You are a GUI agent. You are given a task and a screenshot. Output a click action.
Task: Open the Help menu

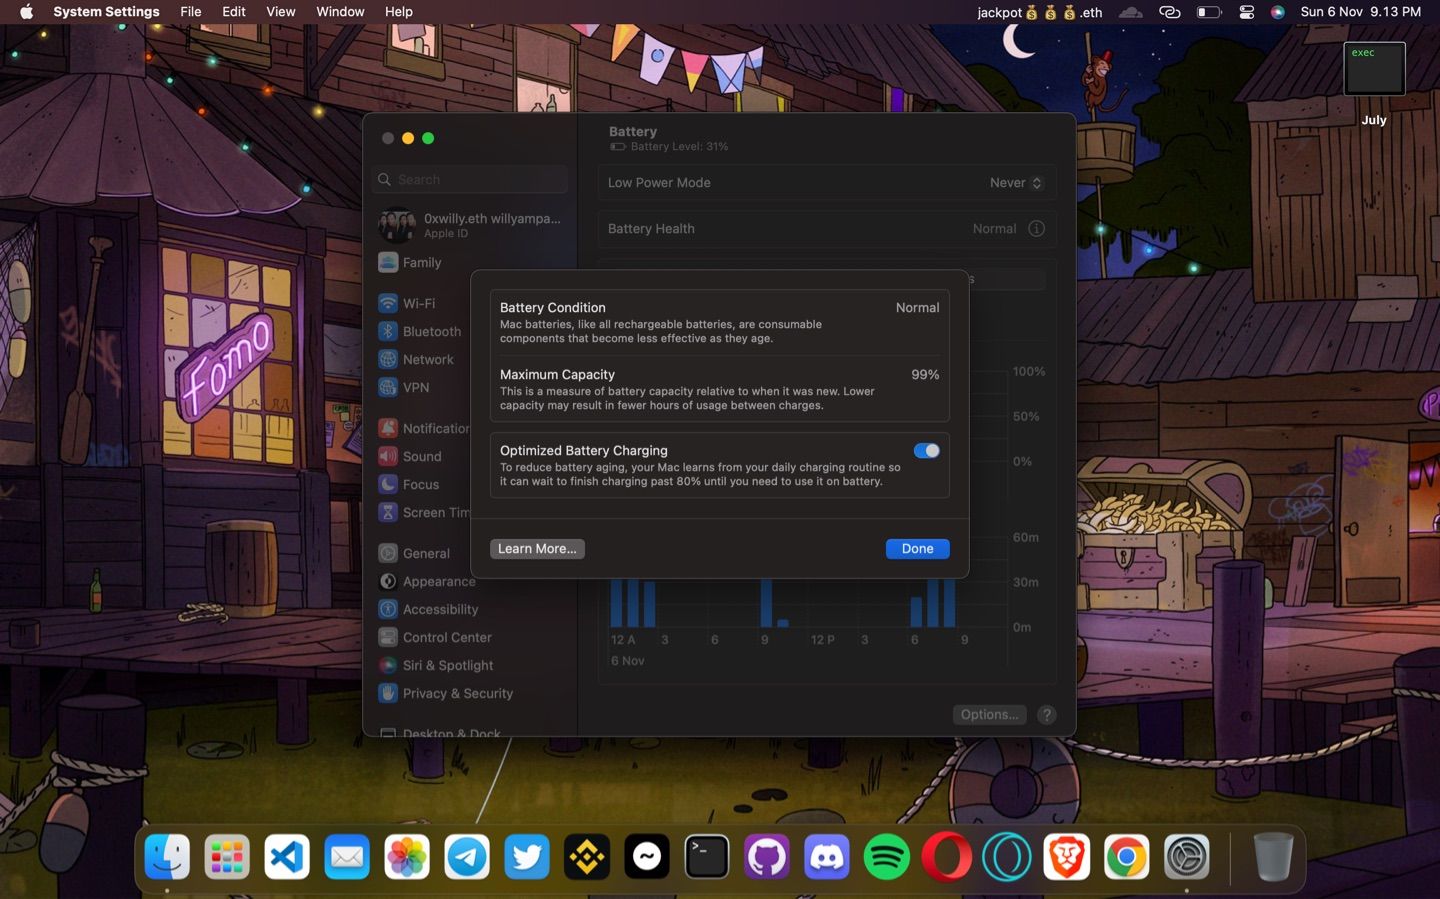[x=399, y=12]
